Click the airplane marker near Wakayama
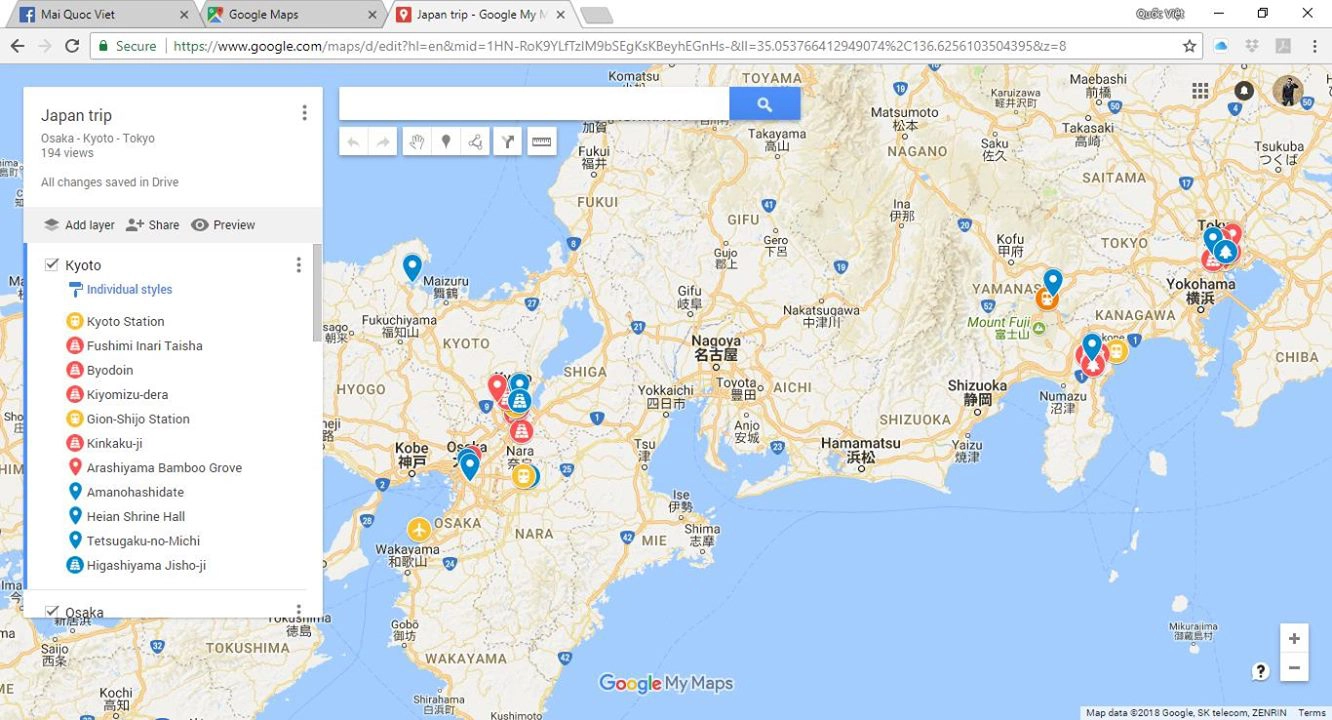The image size is (1332, 720). pos(419,529)
